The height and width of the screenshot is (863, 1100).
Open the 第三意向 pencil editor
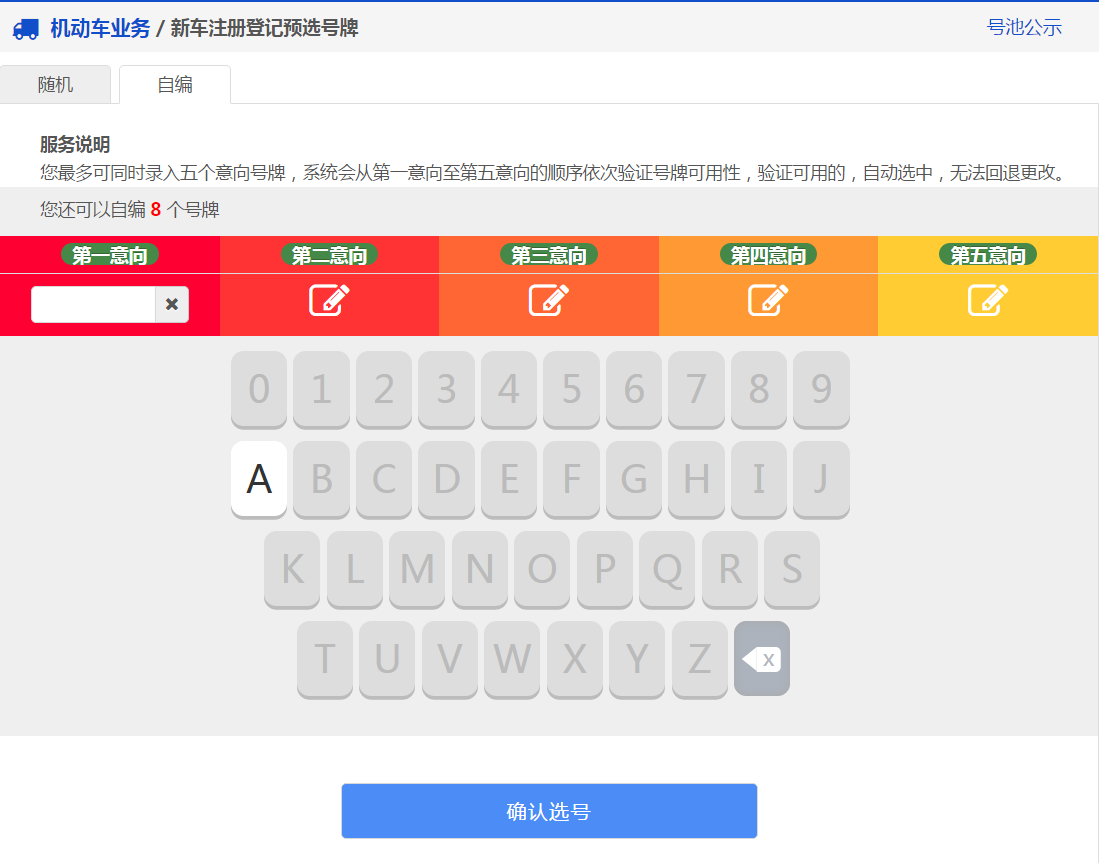[548, 300]
